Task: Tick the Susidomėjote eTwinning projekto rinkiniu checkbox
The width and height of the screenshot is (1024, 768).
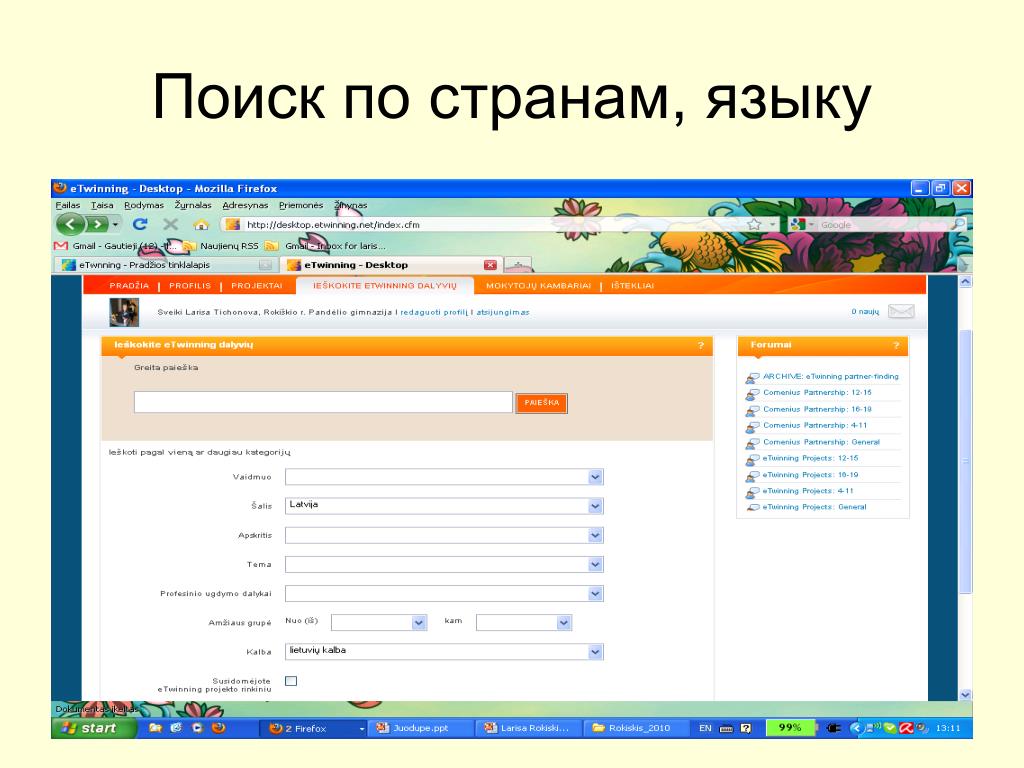Action: point(291,681)
